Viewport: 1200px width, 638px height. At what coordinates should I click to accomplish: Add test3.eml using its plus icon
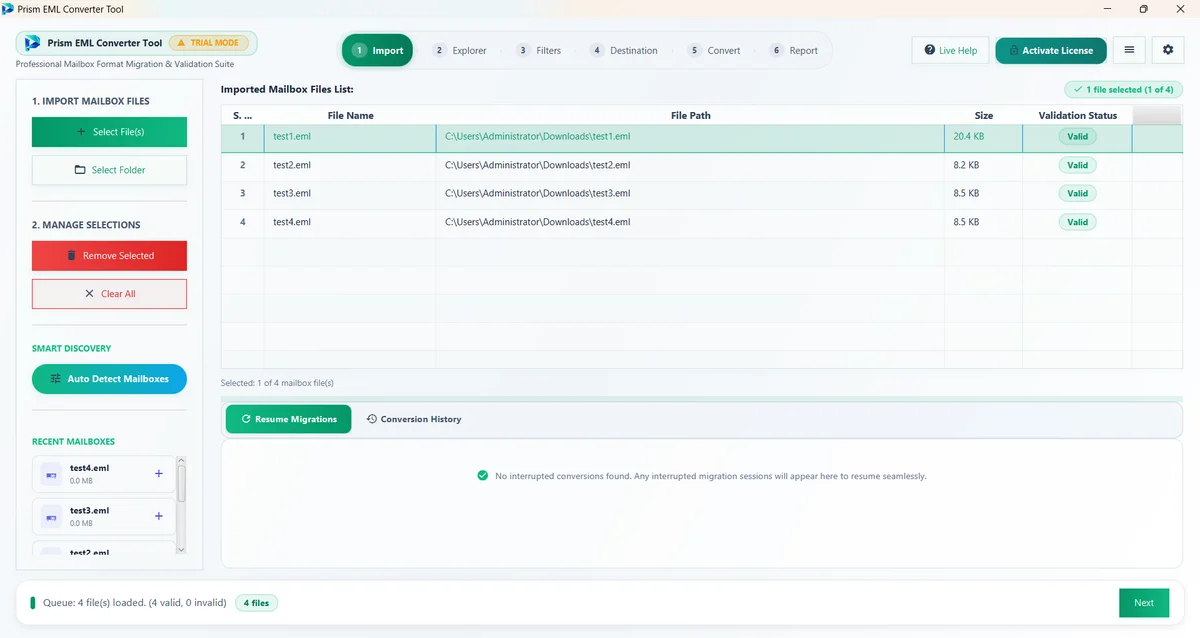(x=158, y=516)
